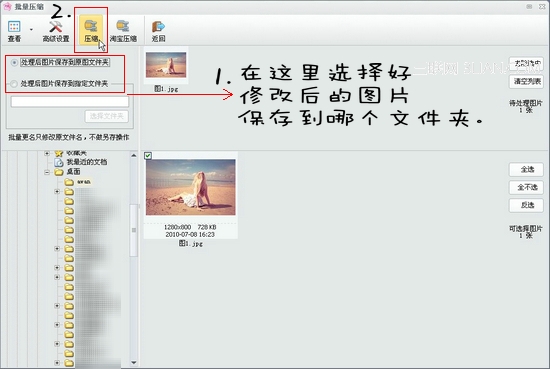Click folder tree scrollbar down arrow
The height and width of the screenshot is (369, 550).
[x=134, y=362]
